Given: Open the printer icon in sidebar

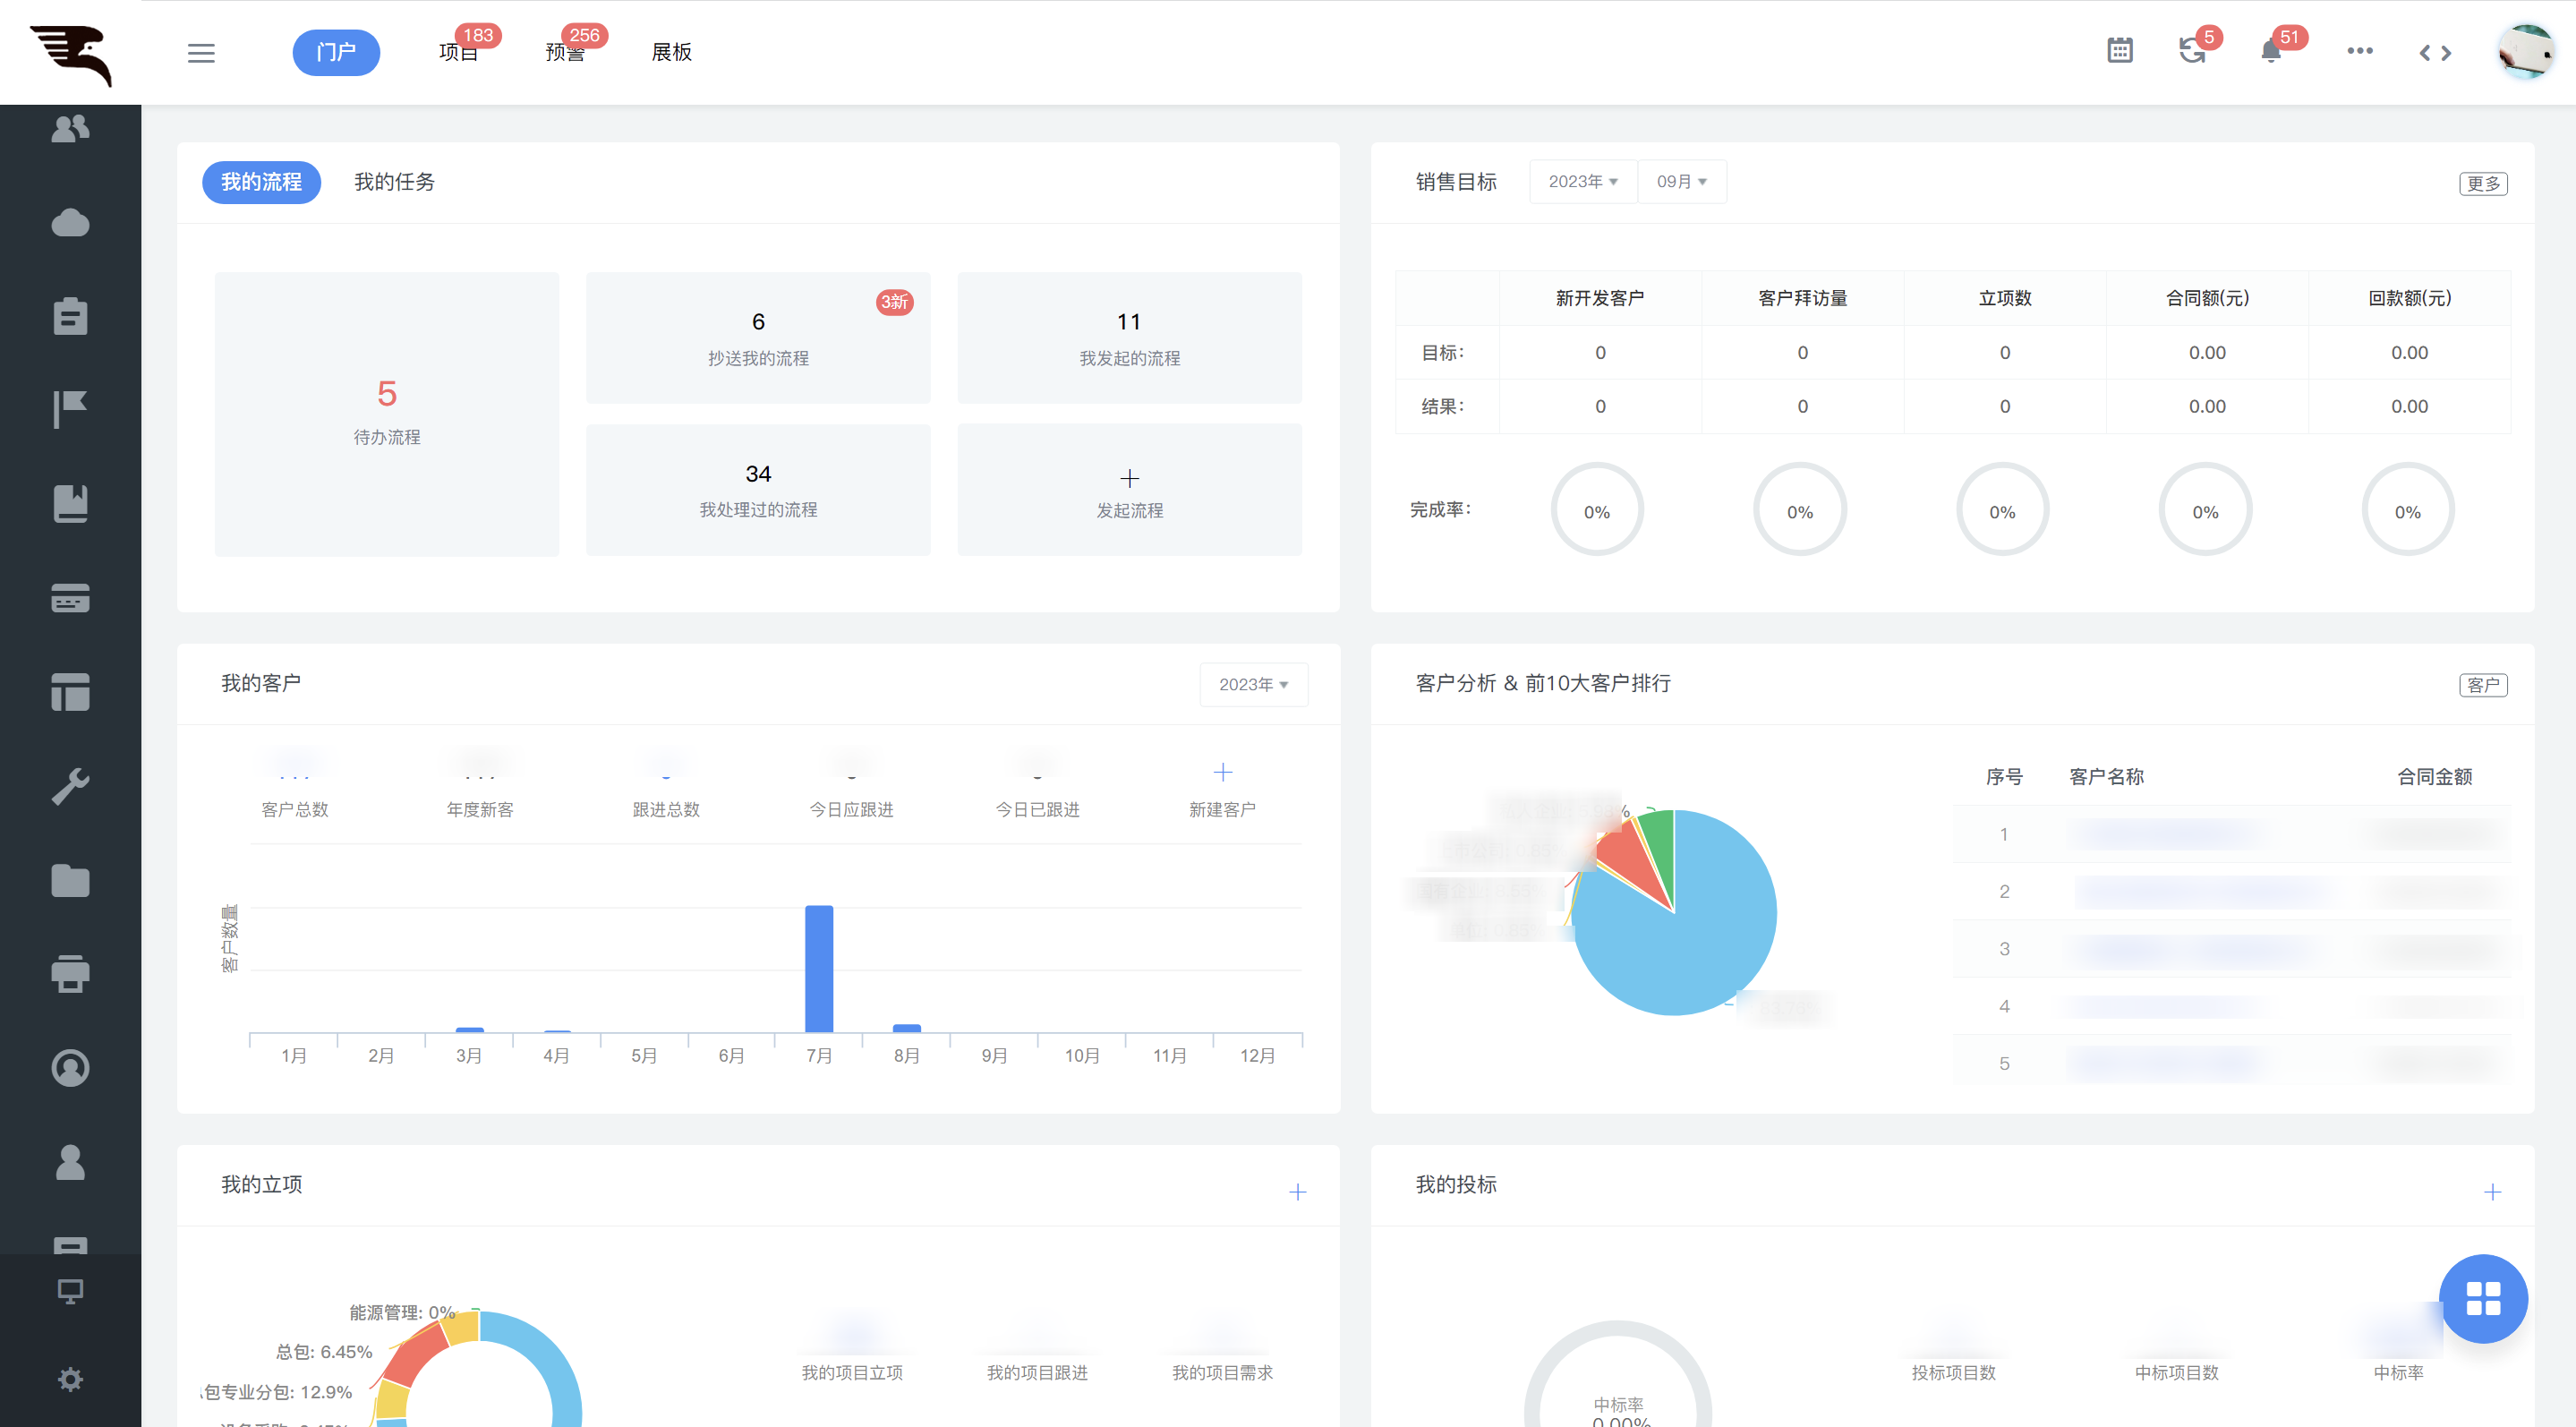Looking at the screenshot, I should (x=70, y=973).
